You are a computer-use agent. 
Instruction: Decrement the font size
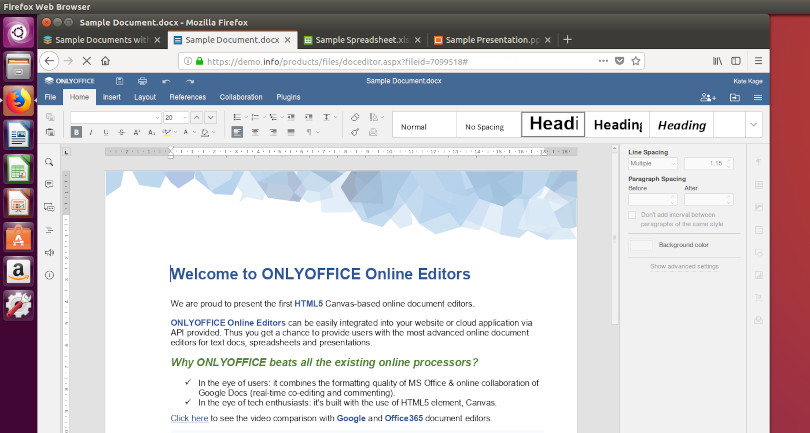click(x=211, y=118)
